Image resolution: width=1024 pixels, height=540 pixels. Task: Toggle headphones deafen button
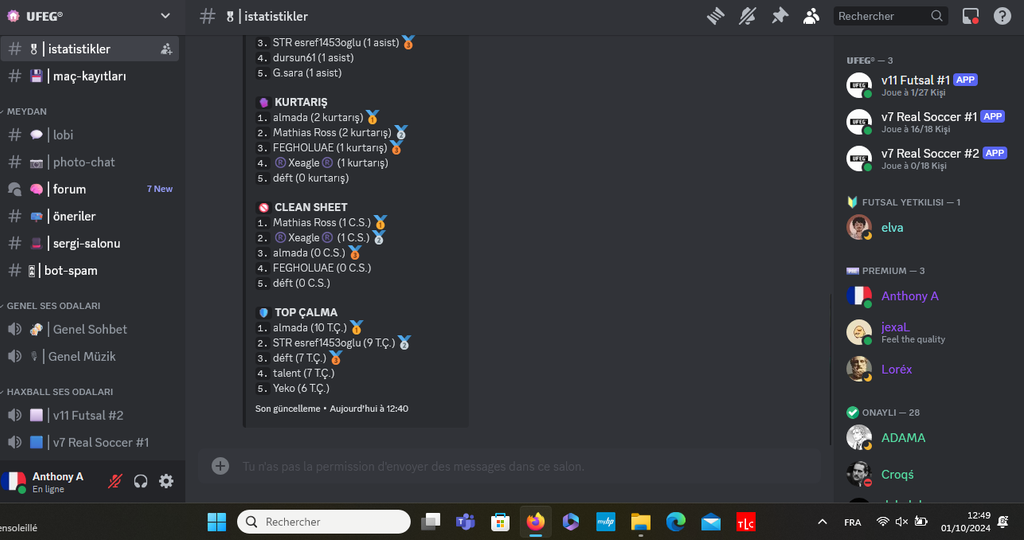(140, 482)
